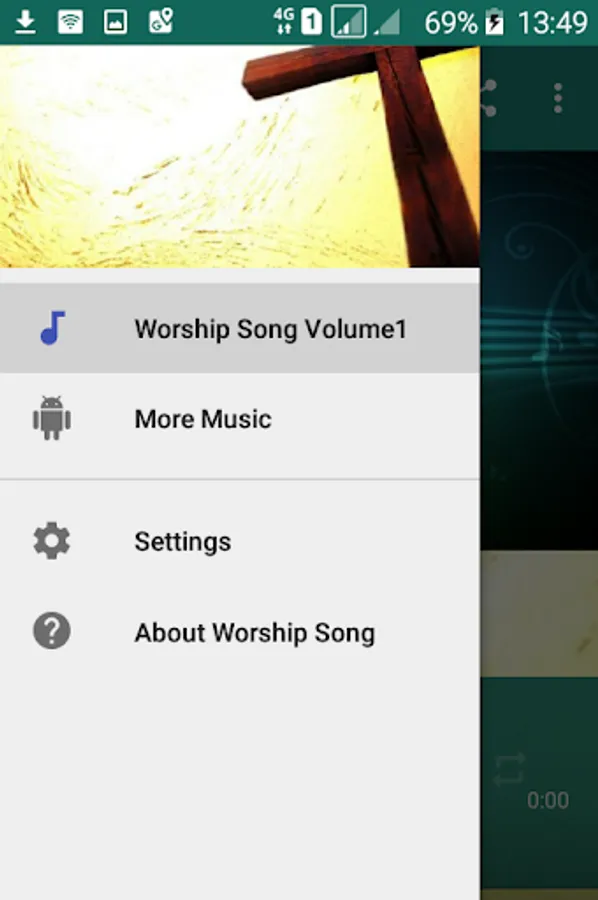Open the More Music menu entry
This screenshot has width=598, height=900.
[x=240, y=418]
